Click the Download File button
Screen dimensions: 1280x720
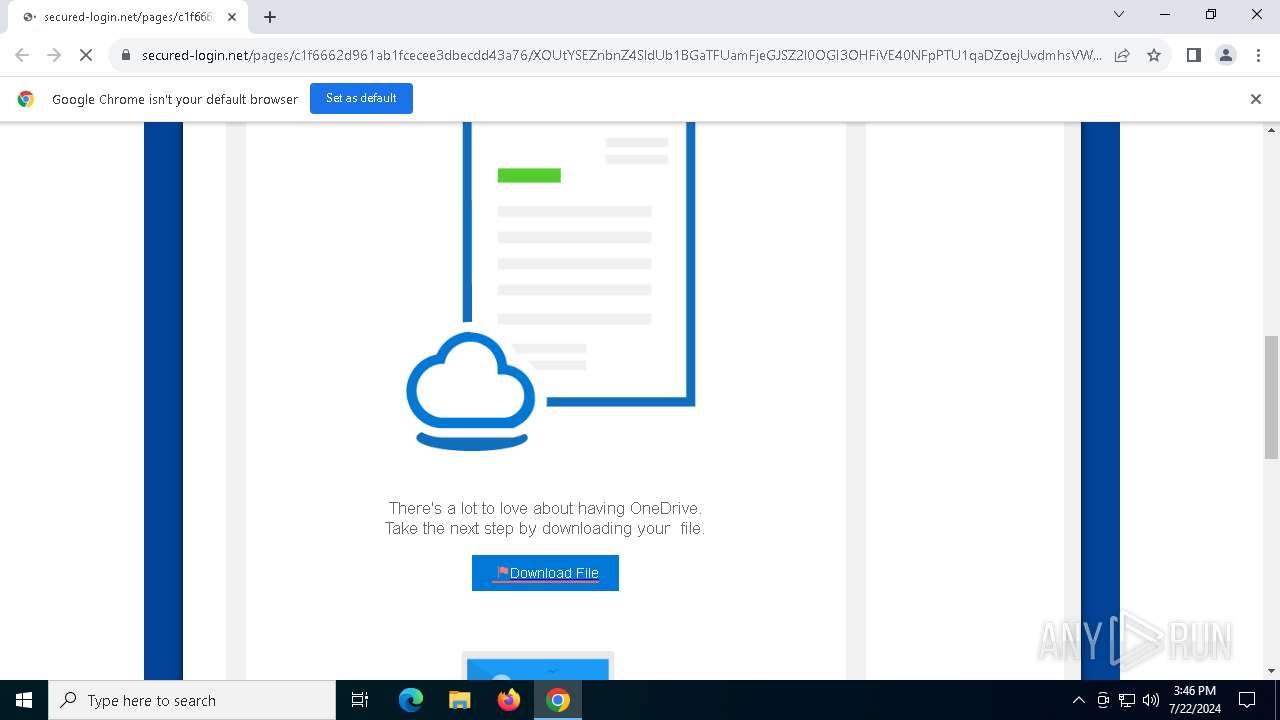tap(545, 573)
